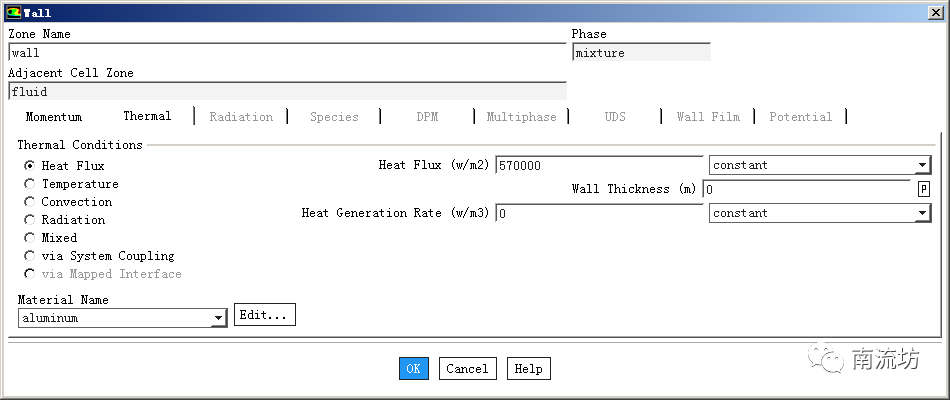Click the Wall dialog title bar icon

(x=13, y=13)
